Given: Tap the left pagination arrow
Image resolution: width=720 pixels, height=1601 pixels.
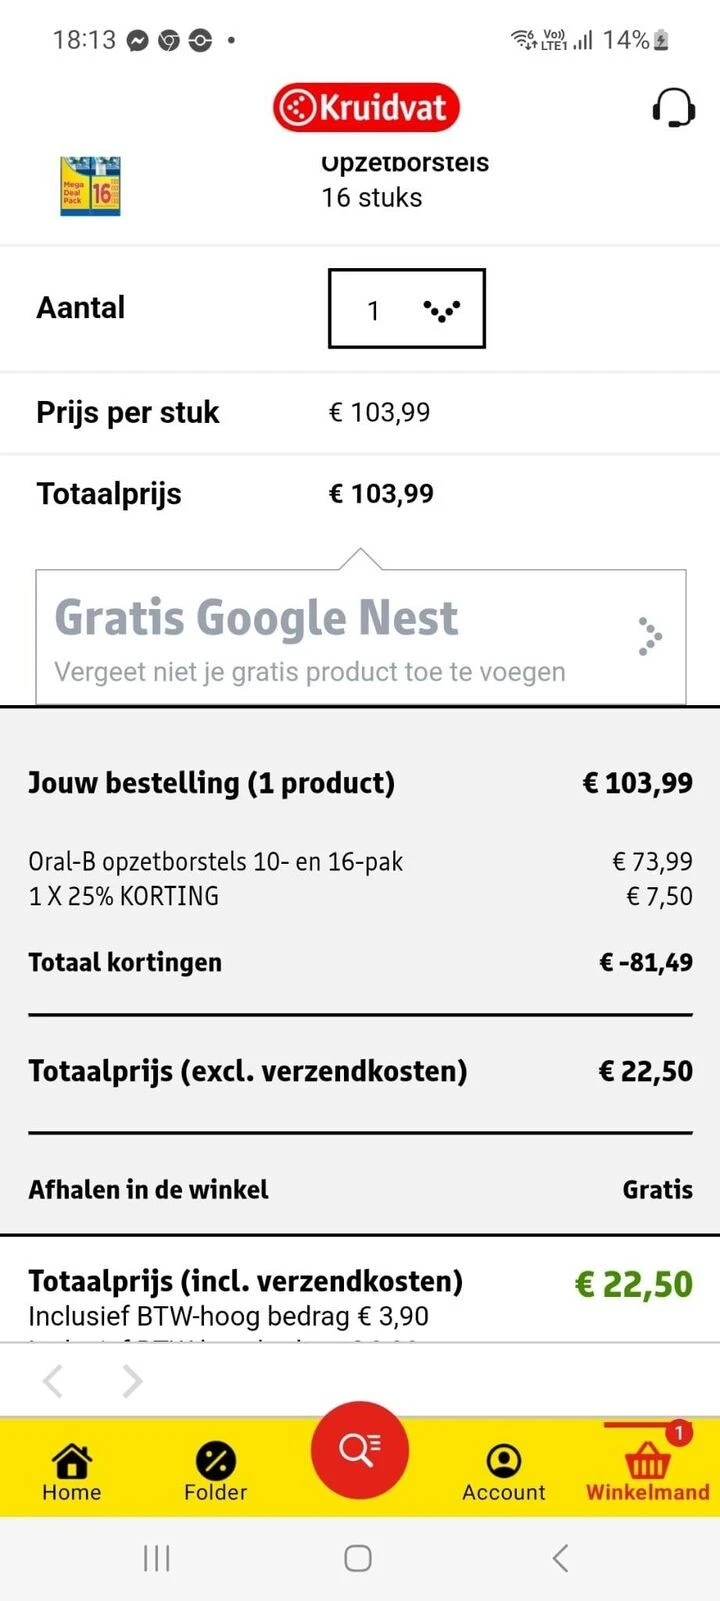Looking at the screenshot, I should (52, 1380).
